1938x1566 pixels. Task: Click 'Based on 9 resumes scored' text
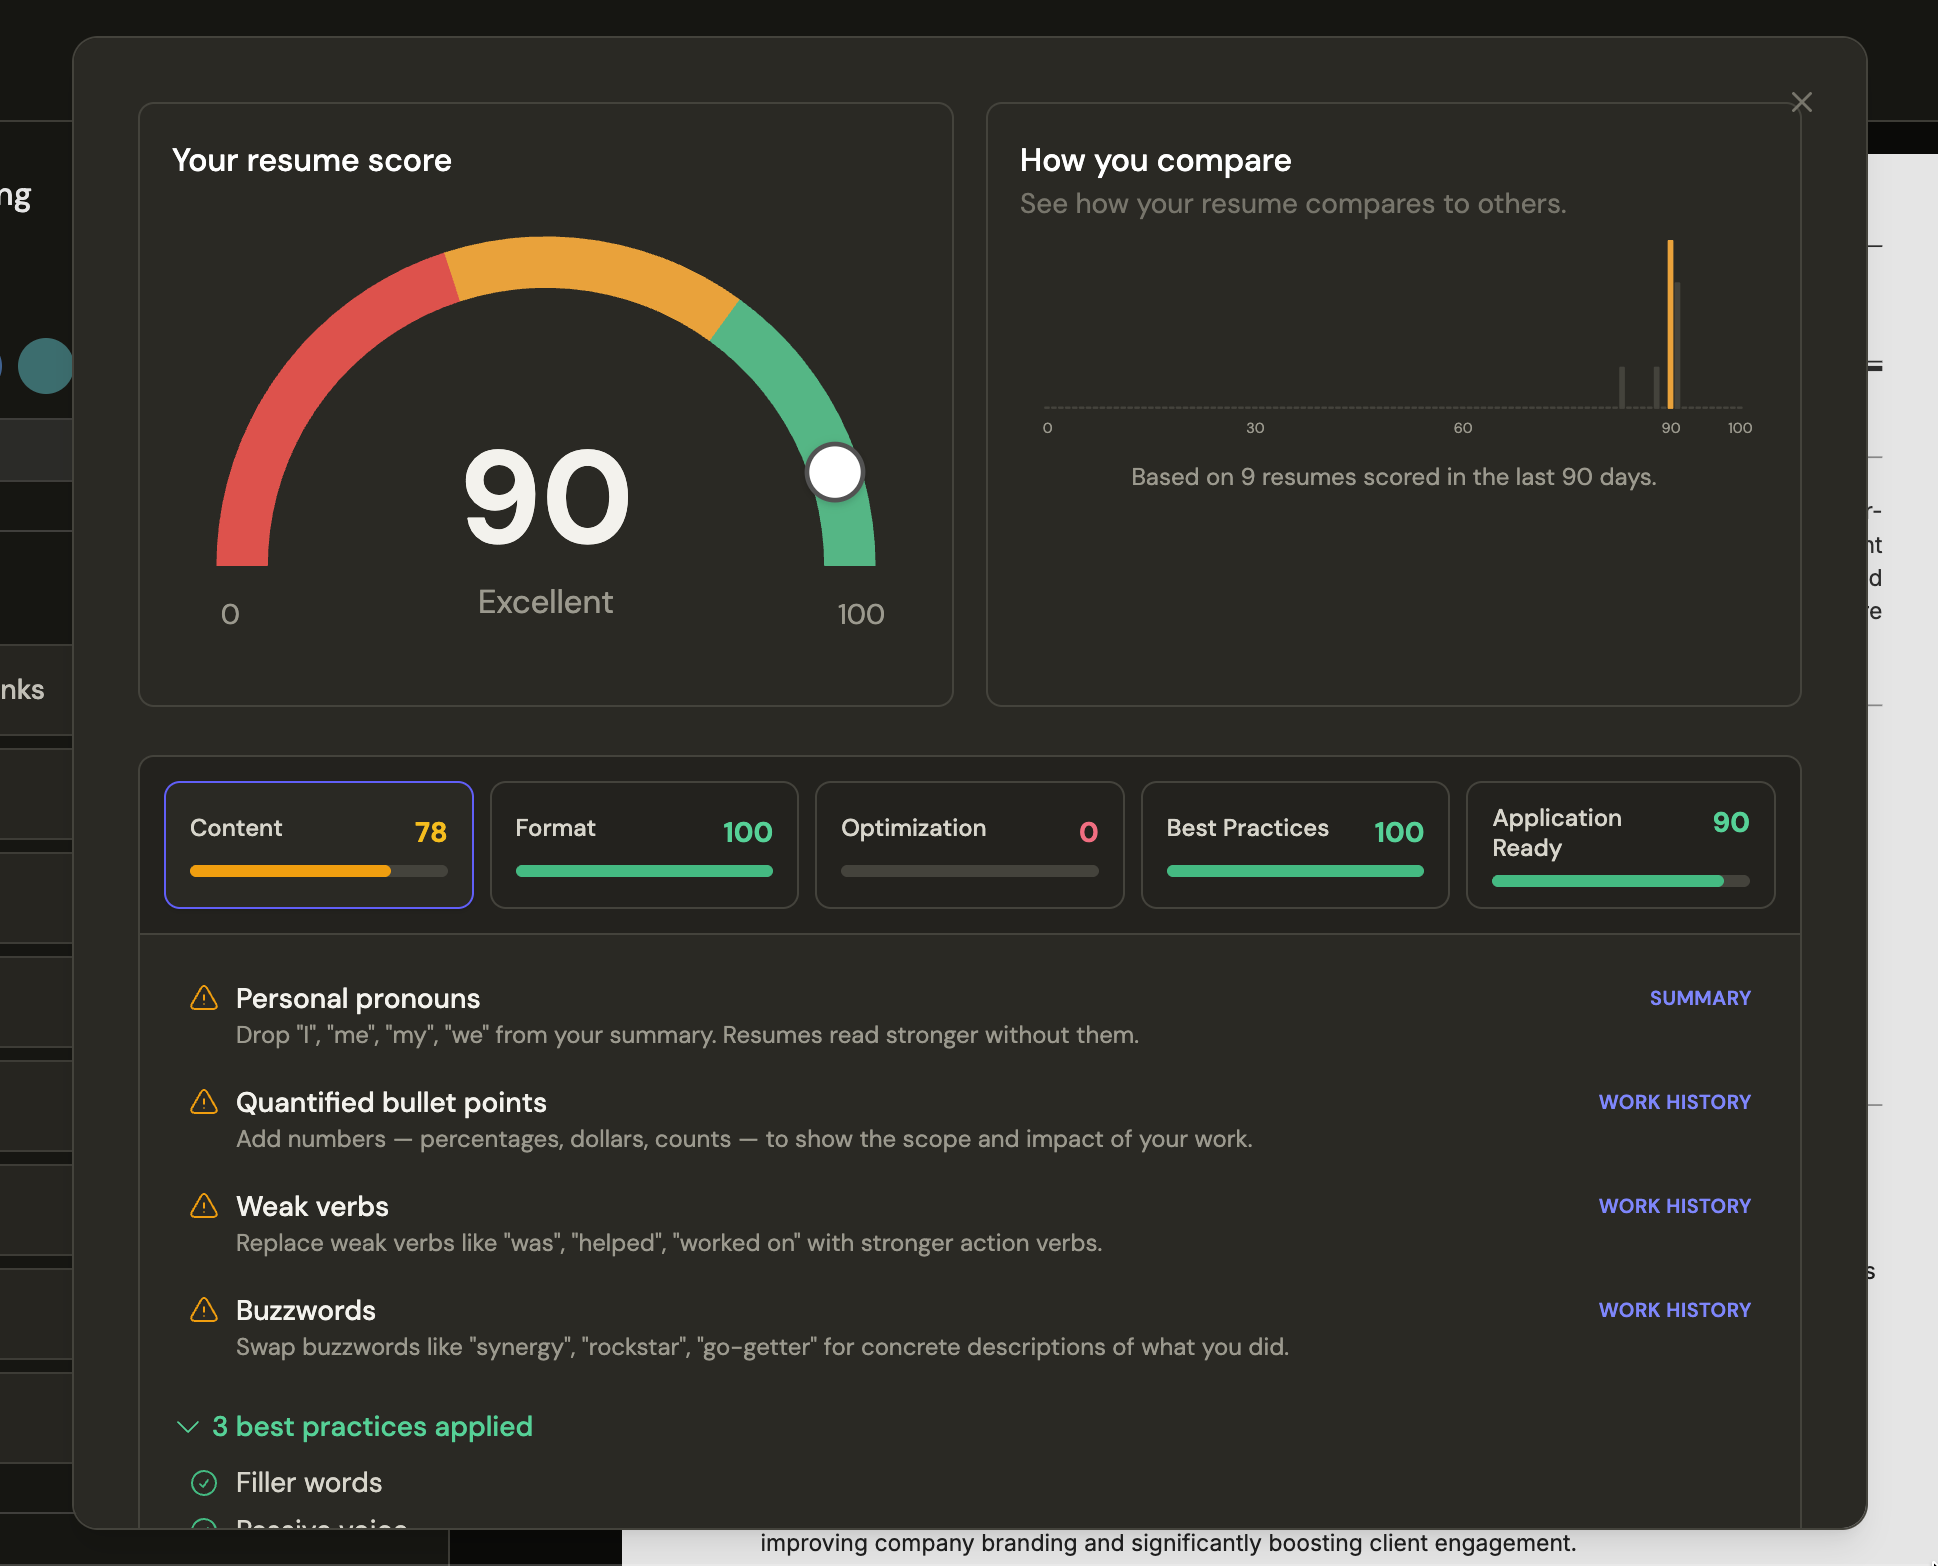(1394, 477)
